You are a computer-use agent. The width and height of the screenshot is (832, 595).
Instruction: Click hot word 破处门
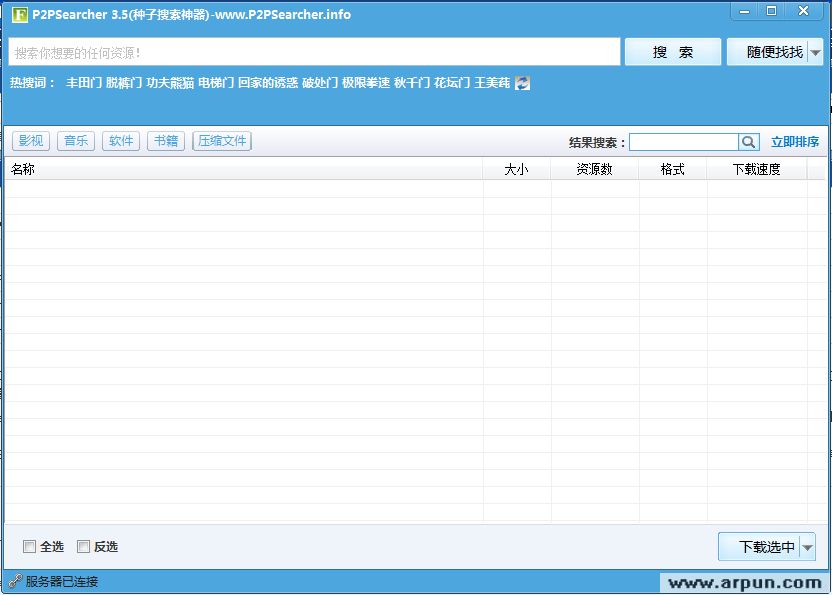[320, 83]
